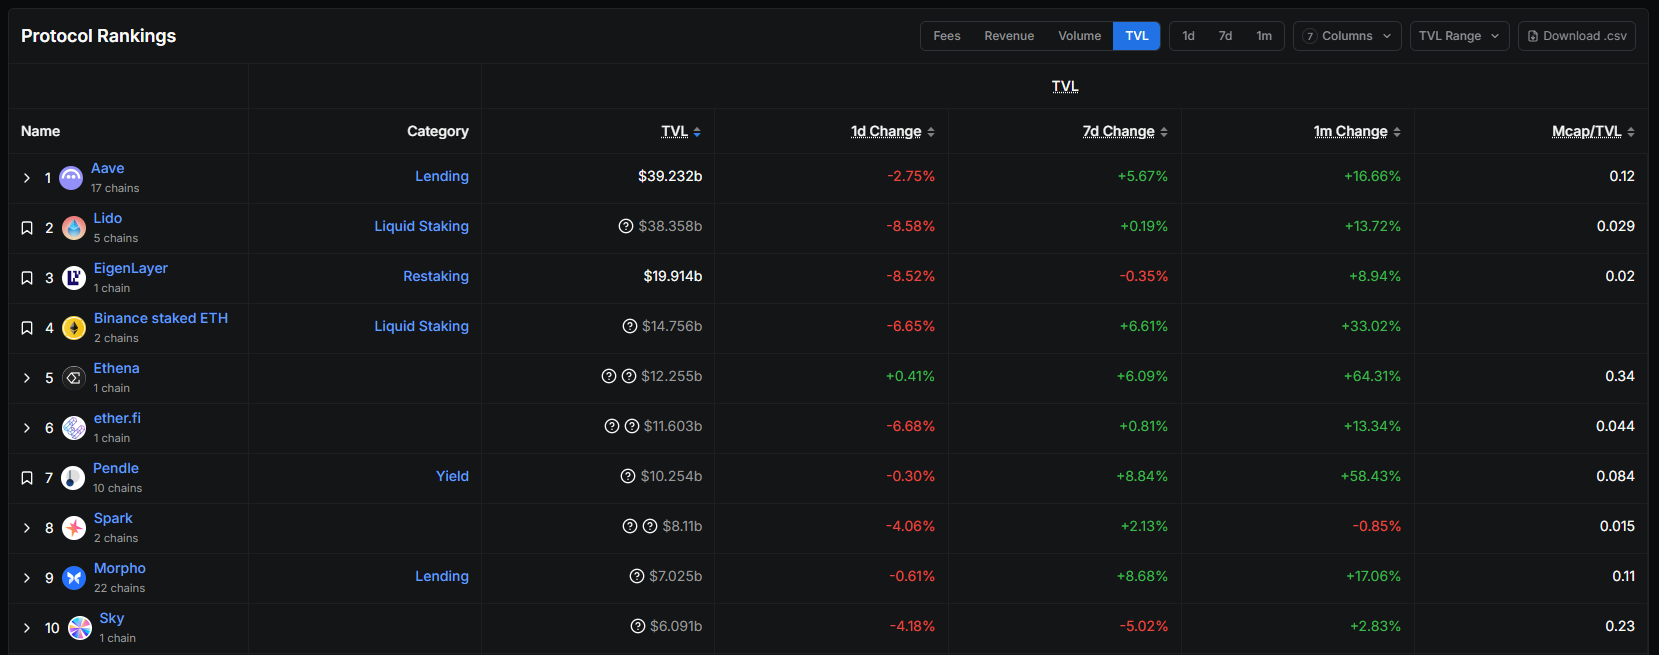Click the Binance staked ETH logo
1659x655 pixels.
[x=74, y=328]
